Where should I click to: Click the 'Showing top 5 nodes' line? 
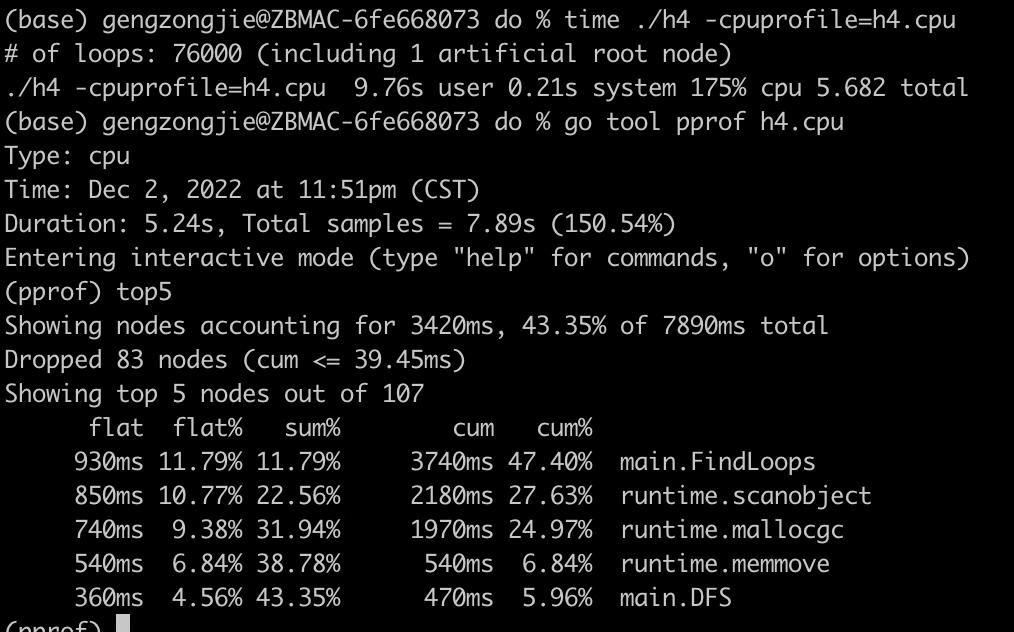coord(213,394)
